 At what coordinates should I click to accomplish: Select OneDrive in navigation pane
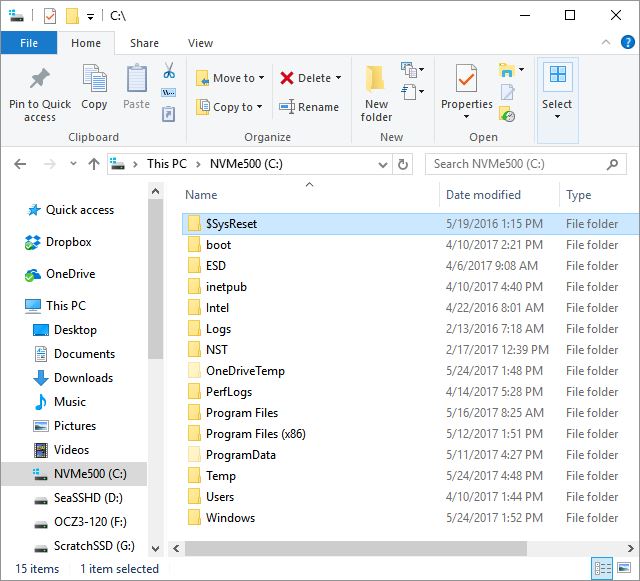60,274
